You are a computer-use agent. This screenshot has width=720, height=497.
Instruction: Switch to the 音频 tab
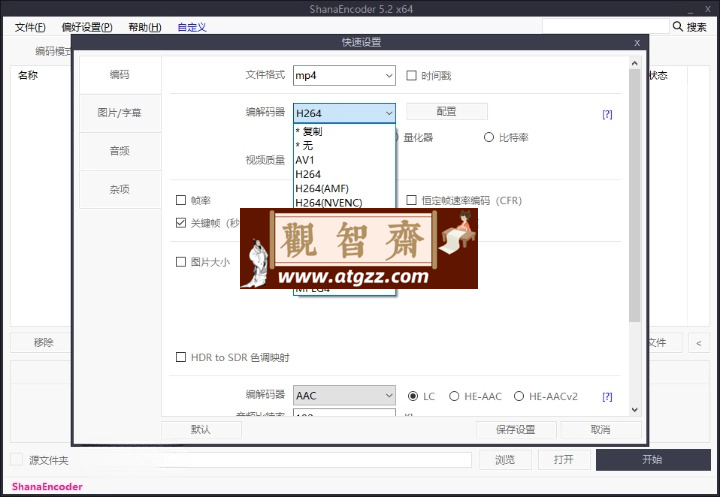pos(120,151)
